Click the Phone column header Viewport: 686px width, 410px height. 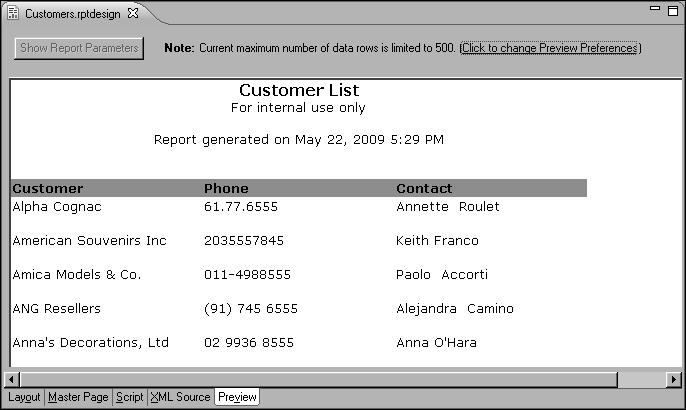coord(226,188)
